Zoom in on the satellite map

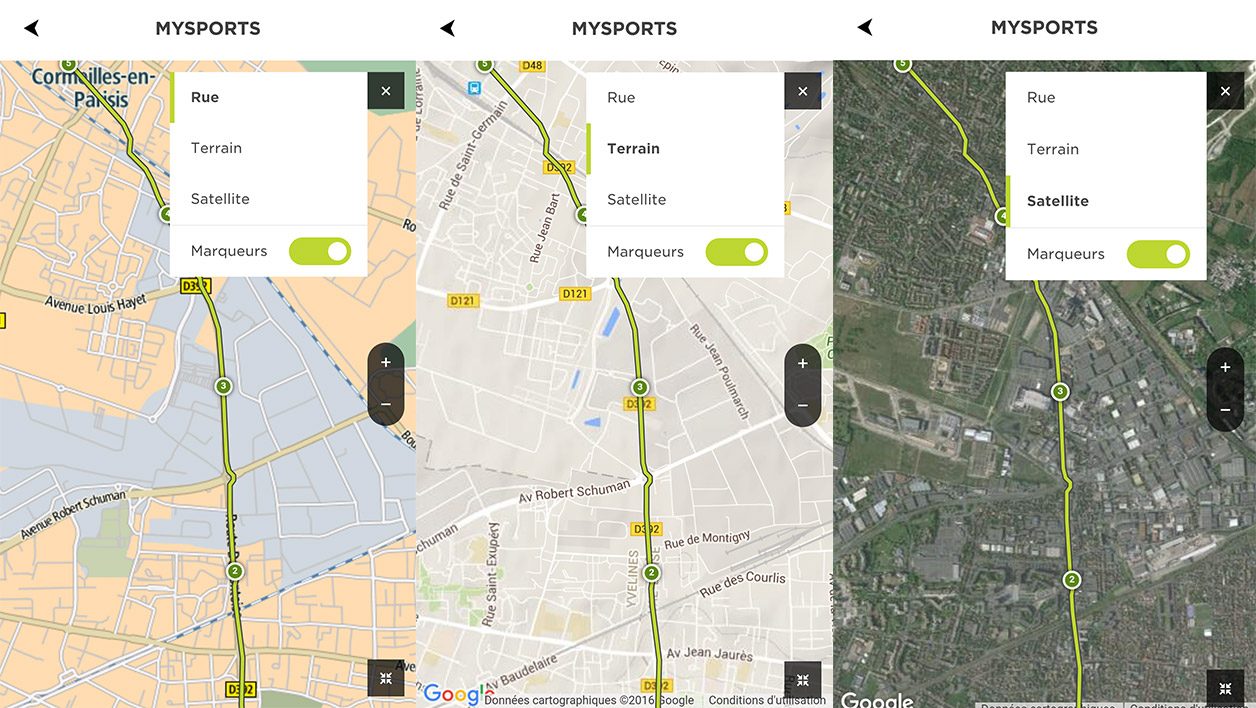click(1225, 367)
